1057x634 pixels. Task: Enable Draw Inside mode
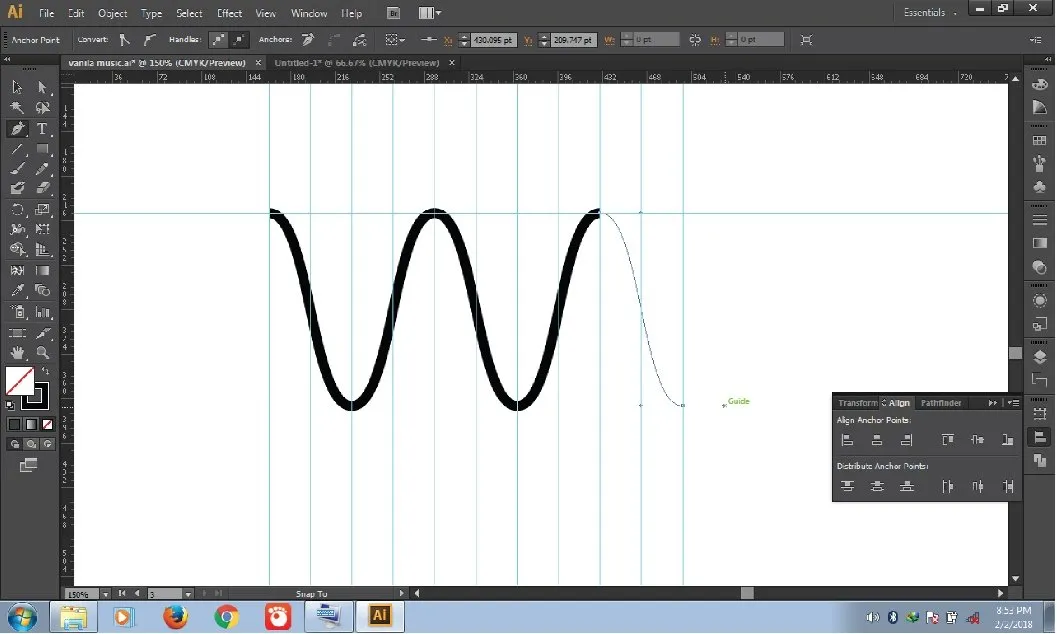[47, 444]
